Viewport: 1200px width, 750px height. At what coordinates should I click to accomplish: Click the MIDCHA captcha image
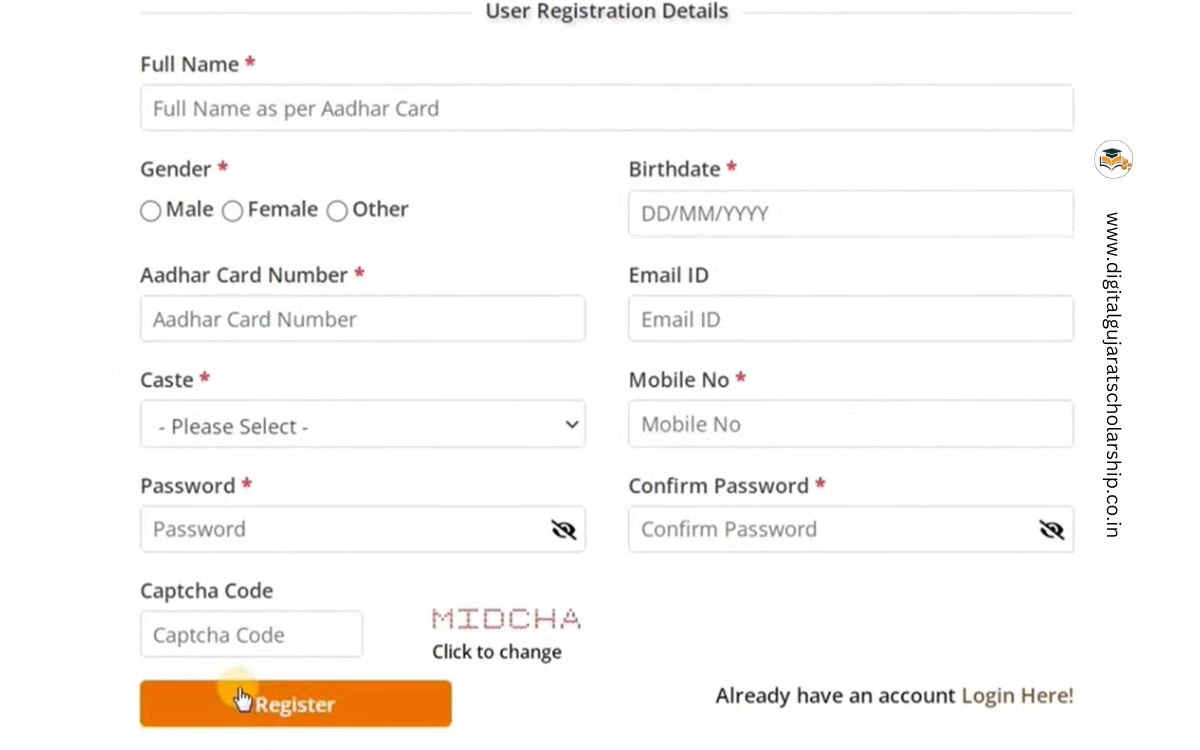pyautogui.click(x=506, y=619)
